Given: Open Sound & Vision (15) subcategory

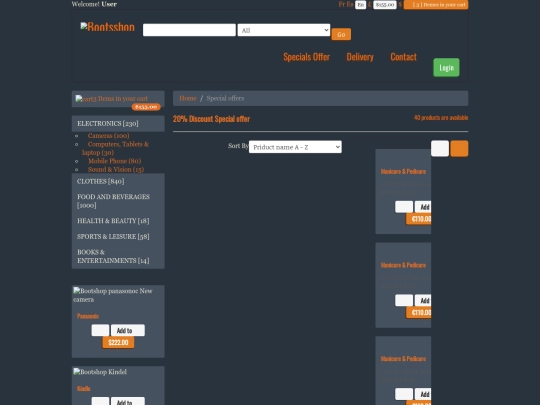Looking at the screenshot, I should 116,169.
